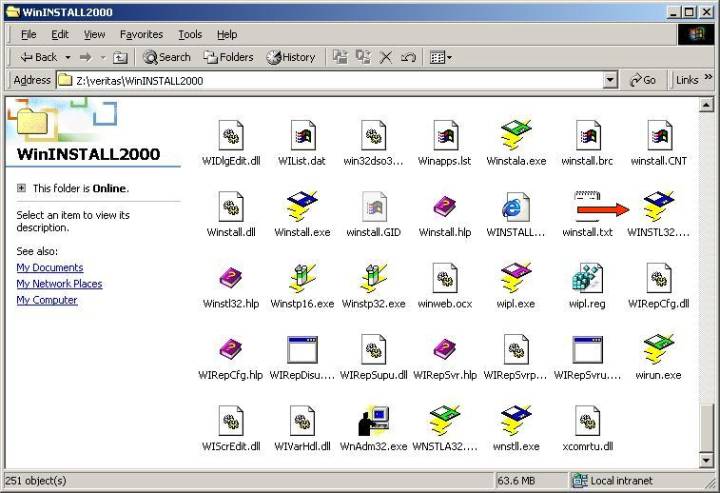Select the wipl.exe icon
This screenshot has width=720, height=493.
(516, 278)
